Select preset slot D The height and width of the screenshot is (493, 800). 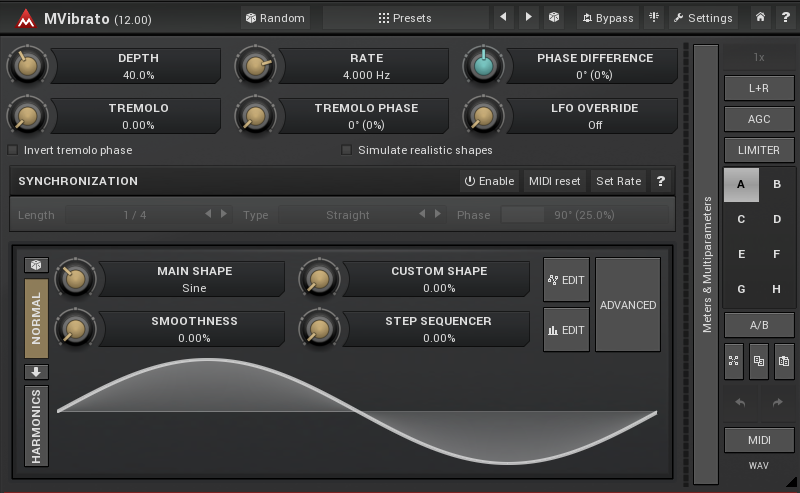(777, 219)
